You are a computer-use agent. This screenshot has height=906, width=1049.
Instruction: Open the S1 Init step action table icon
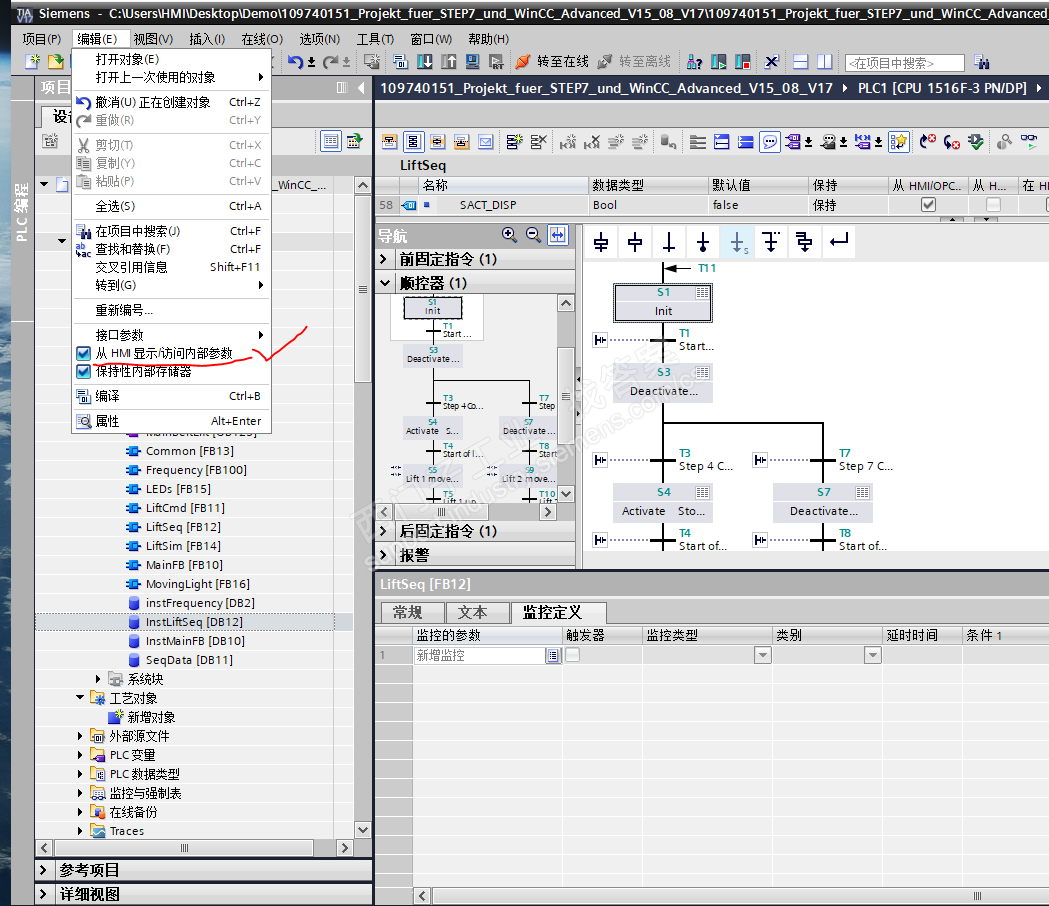tap(702, 293)
